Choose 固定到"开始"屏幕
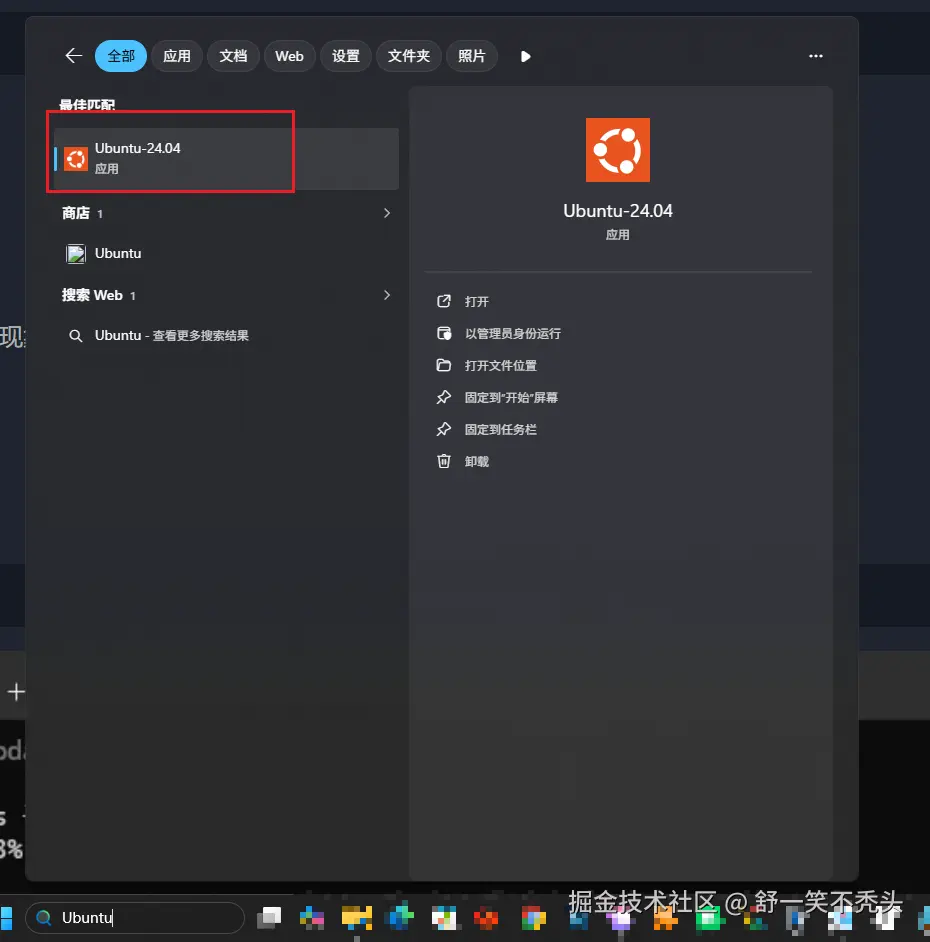This screenshot has width=930, height=942. (x=511, y=398)
